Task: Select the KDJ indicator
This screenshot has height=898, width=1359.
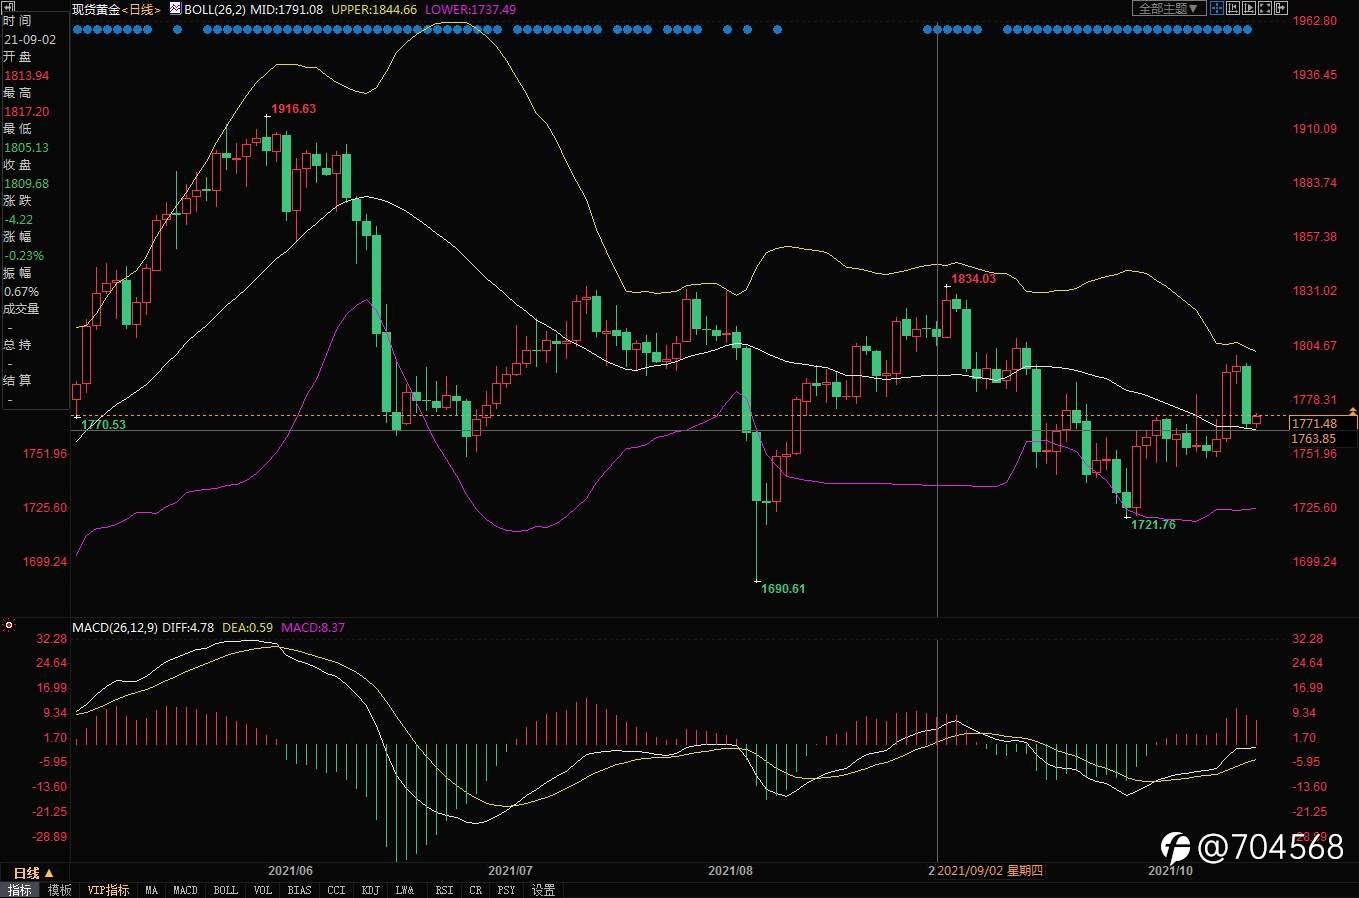Action: pos(370,890)
